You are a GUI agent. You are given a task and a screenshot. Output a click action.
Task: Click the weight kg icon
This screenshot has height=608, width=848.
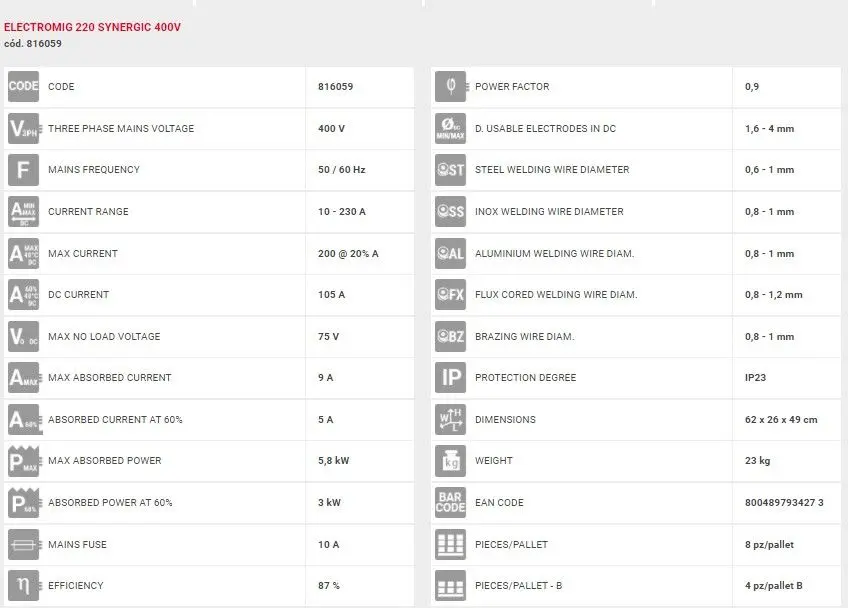click(x=450, y=461)
